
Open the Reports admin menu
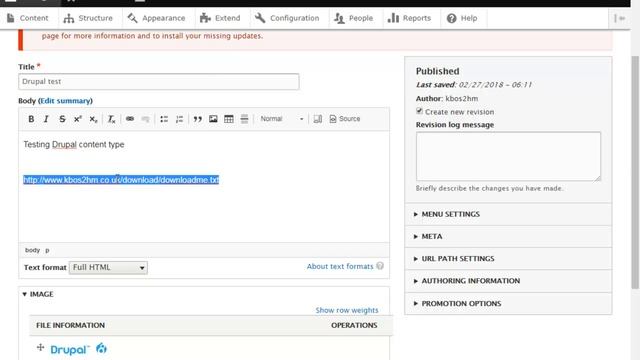409,18
